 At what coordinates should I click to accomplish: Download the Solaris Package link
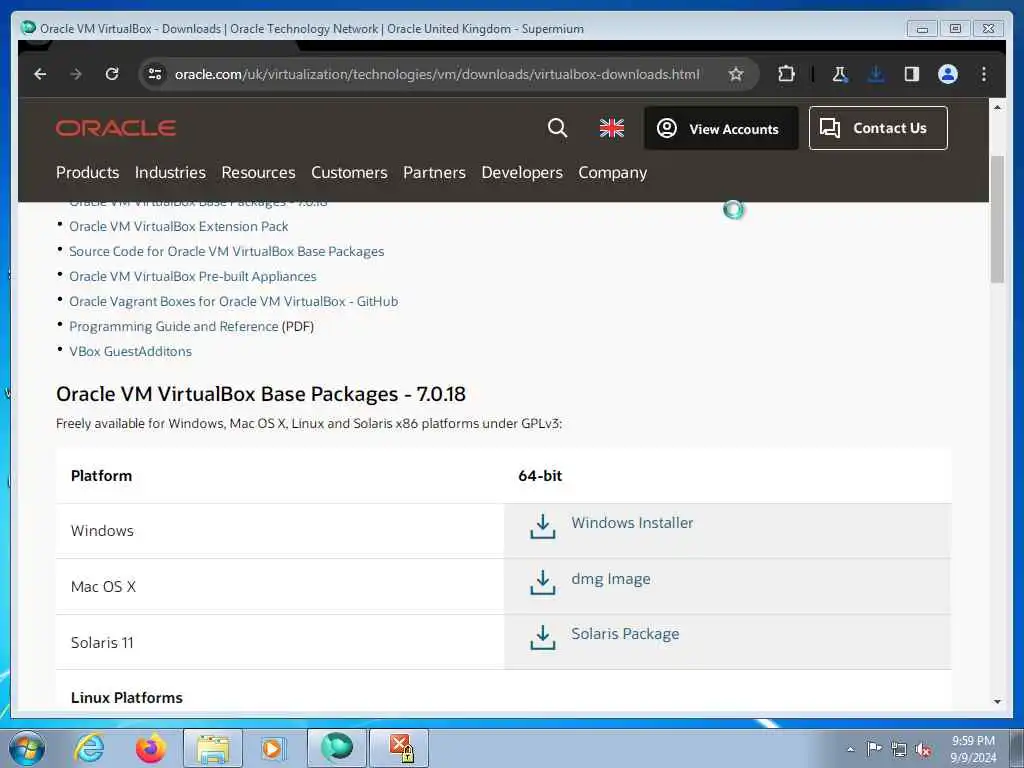coord(625,633)
